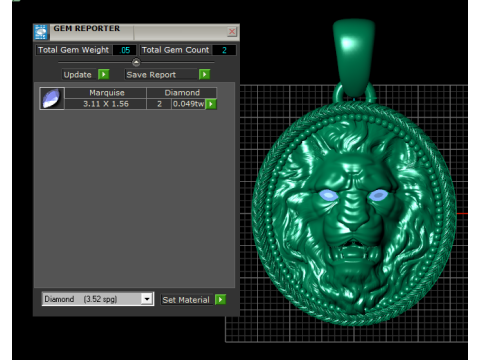Select the pendant bail on the model

coord(354,58)
